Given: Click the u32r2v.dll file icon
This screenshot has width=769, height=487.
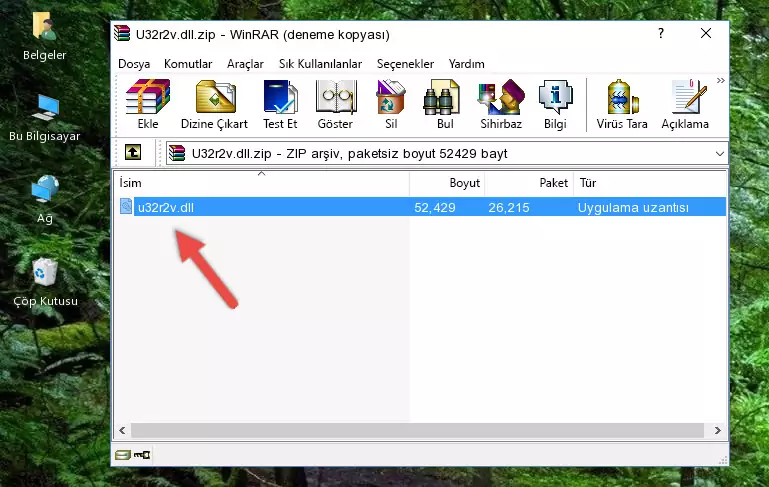Looking at the screenshot, I should (126, 206).
